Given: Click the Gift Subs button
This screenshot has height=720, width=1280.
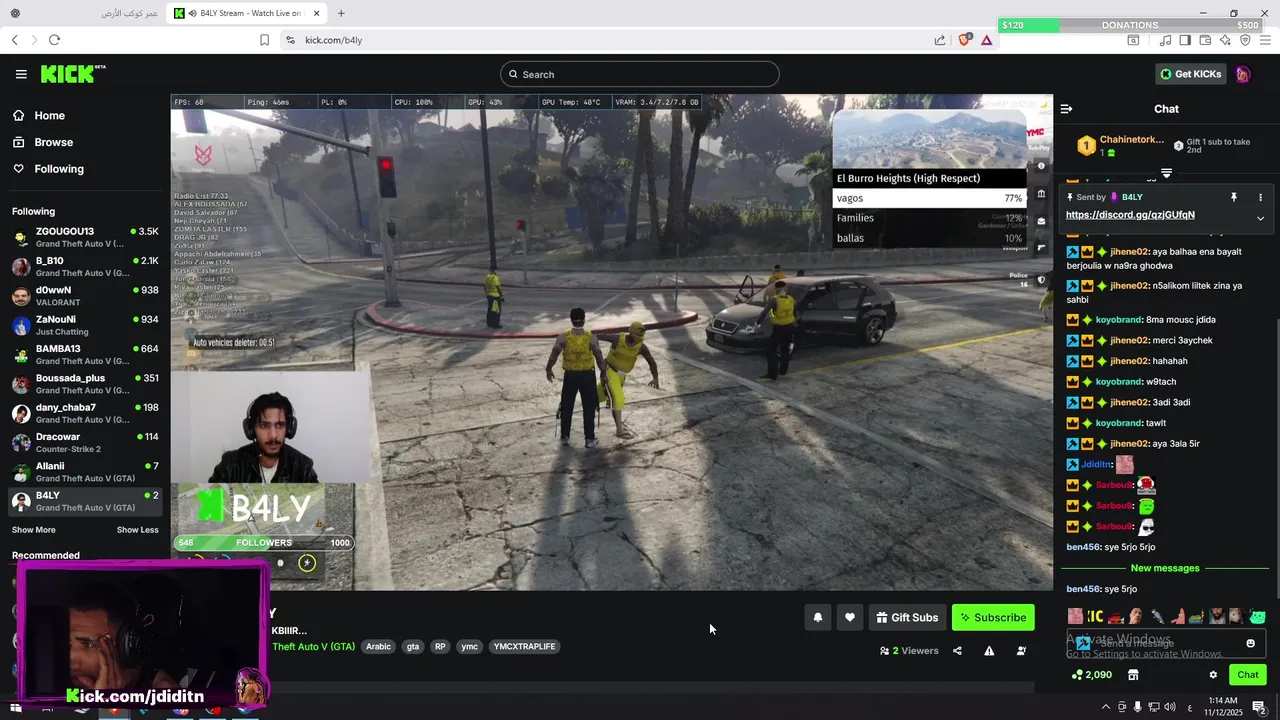Looking at the screenshot, I should coord(907,618).
